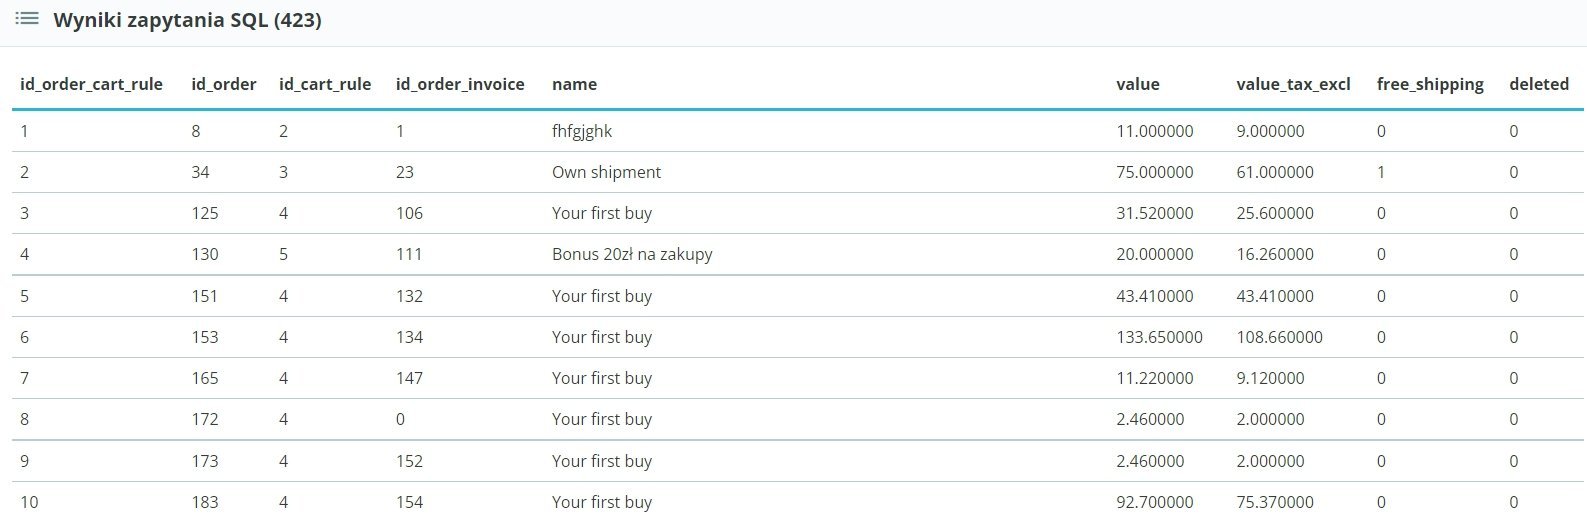1587x517 pixels.
Task: Click the "Own shipment" name cell
Action: [606, 172]
